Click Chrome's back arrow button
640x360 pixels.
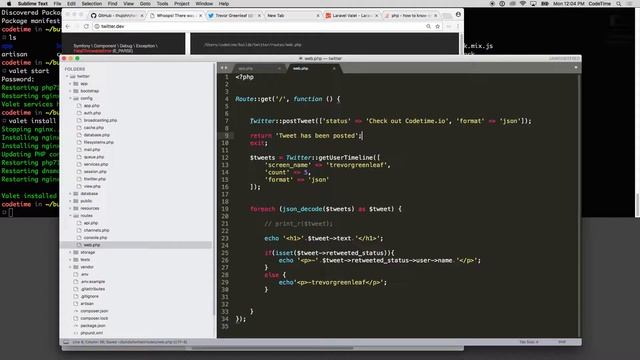click(x=68, y=26)
